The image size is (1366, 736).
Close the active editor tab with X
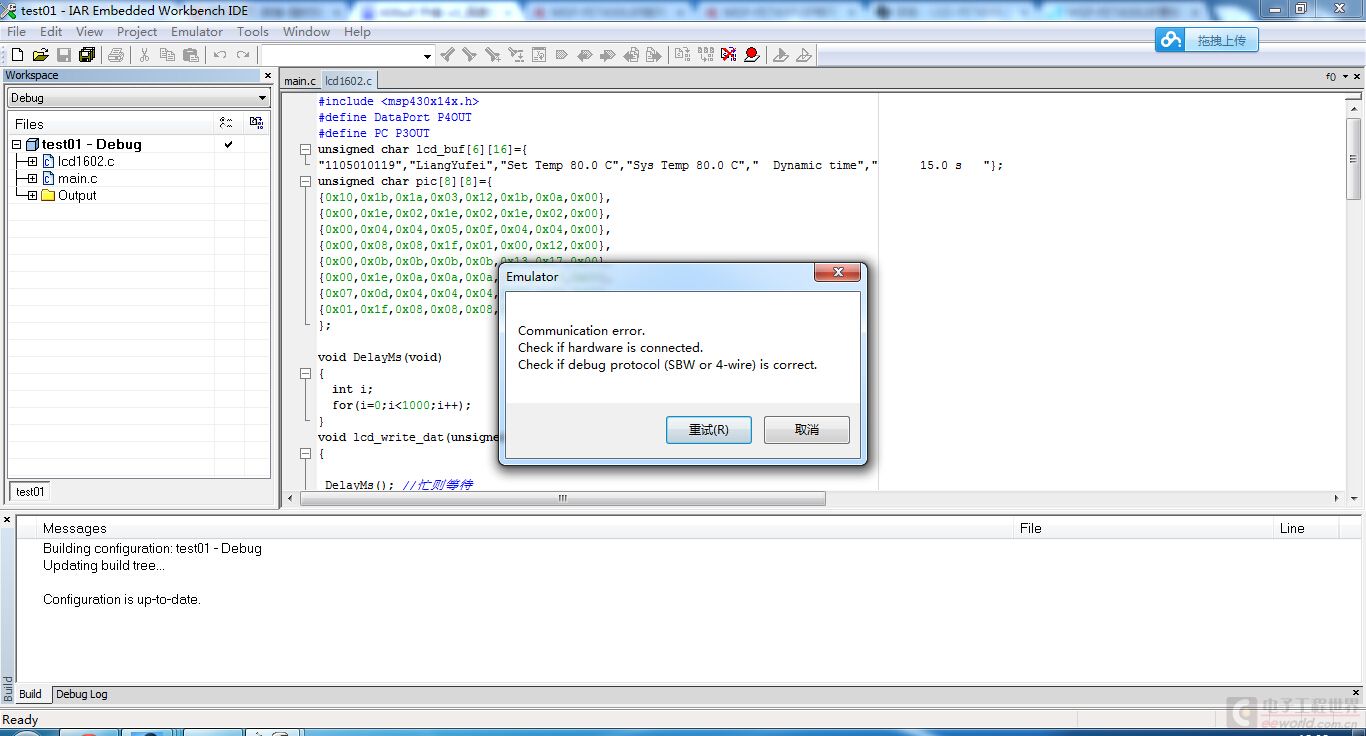(x=1359, y=77)
